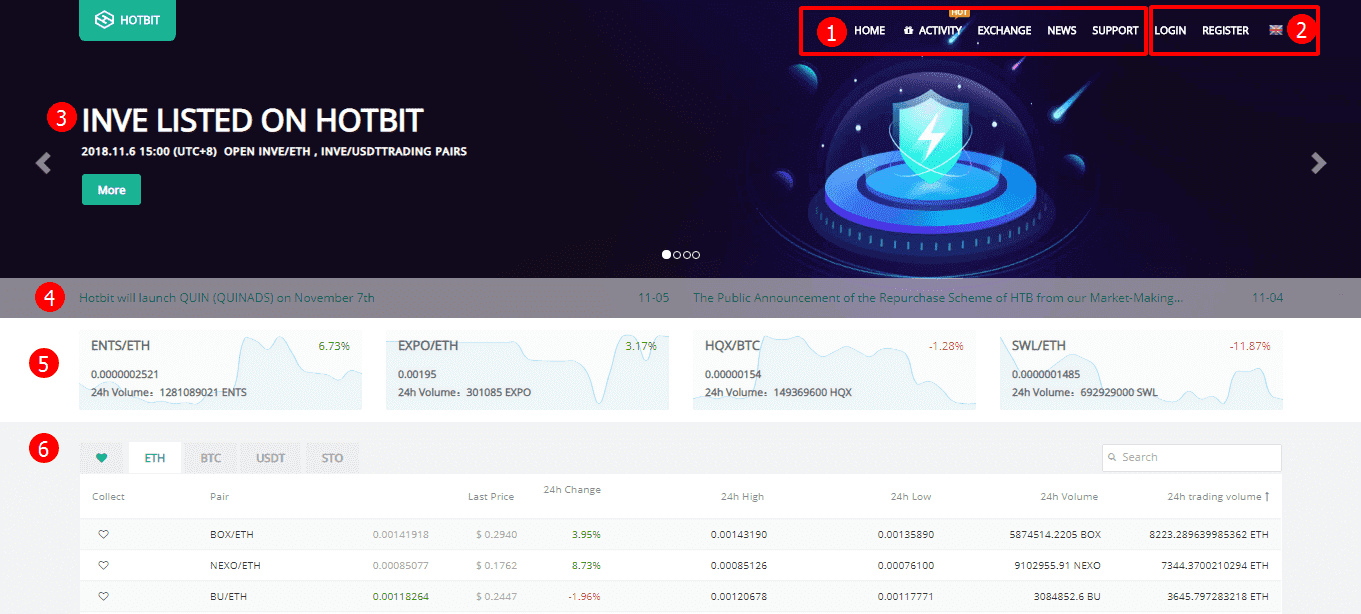Open the language flag selector
This screenshot has height=614, width=1361.
(x=1276, y=30)
